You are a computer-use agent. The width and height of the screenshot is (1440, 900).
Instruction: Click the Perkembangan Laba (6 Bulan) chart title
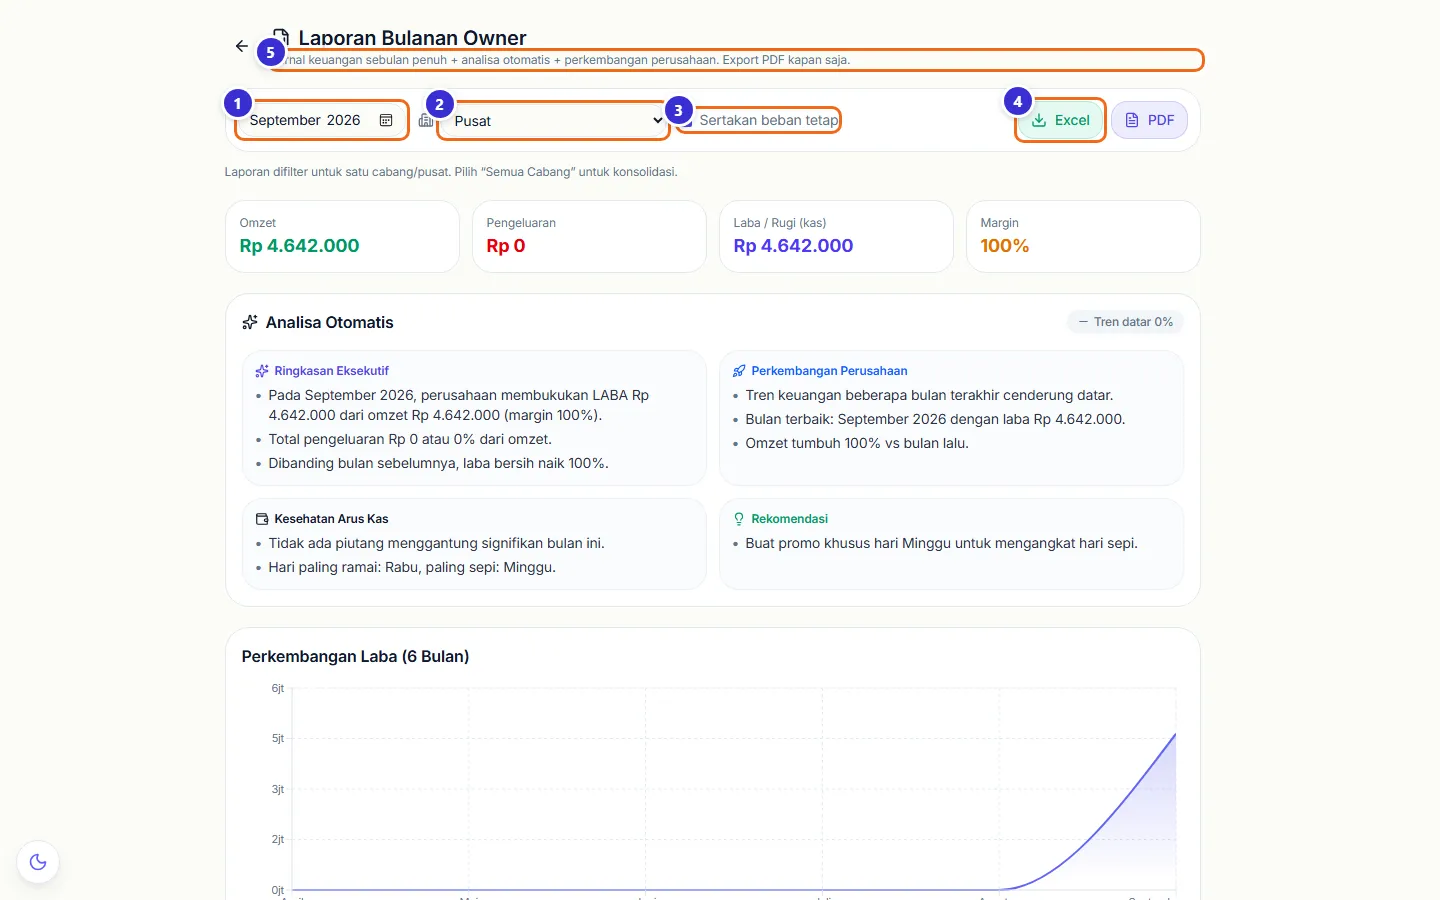point(355,656)
